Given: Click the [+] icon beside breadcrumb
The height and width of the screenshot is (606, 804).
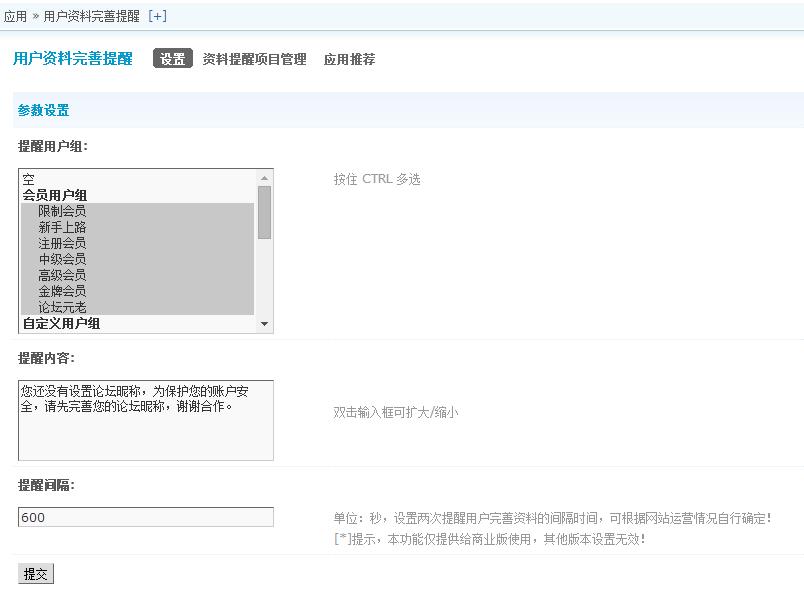Looking at the screenshot, I should point(157,16).
